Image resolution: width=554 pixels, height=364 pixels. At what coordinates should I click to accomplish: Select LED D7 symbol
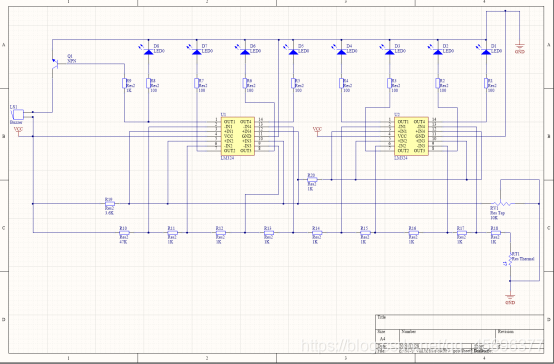(x=197, y=52)
